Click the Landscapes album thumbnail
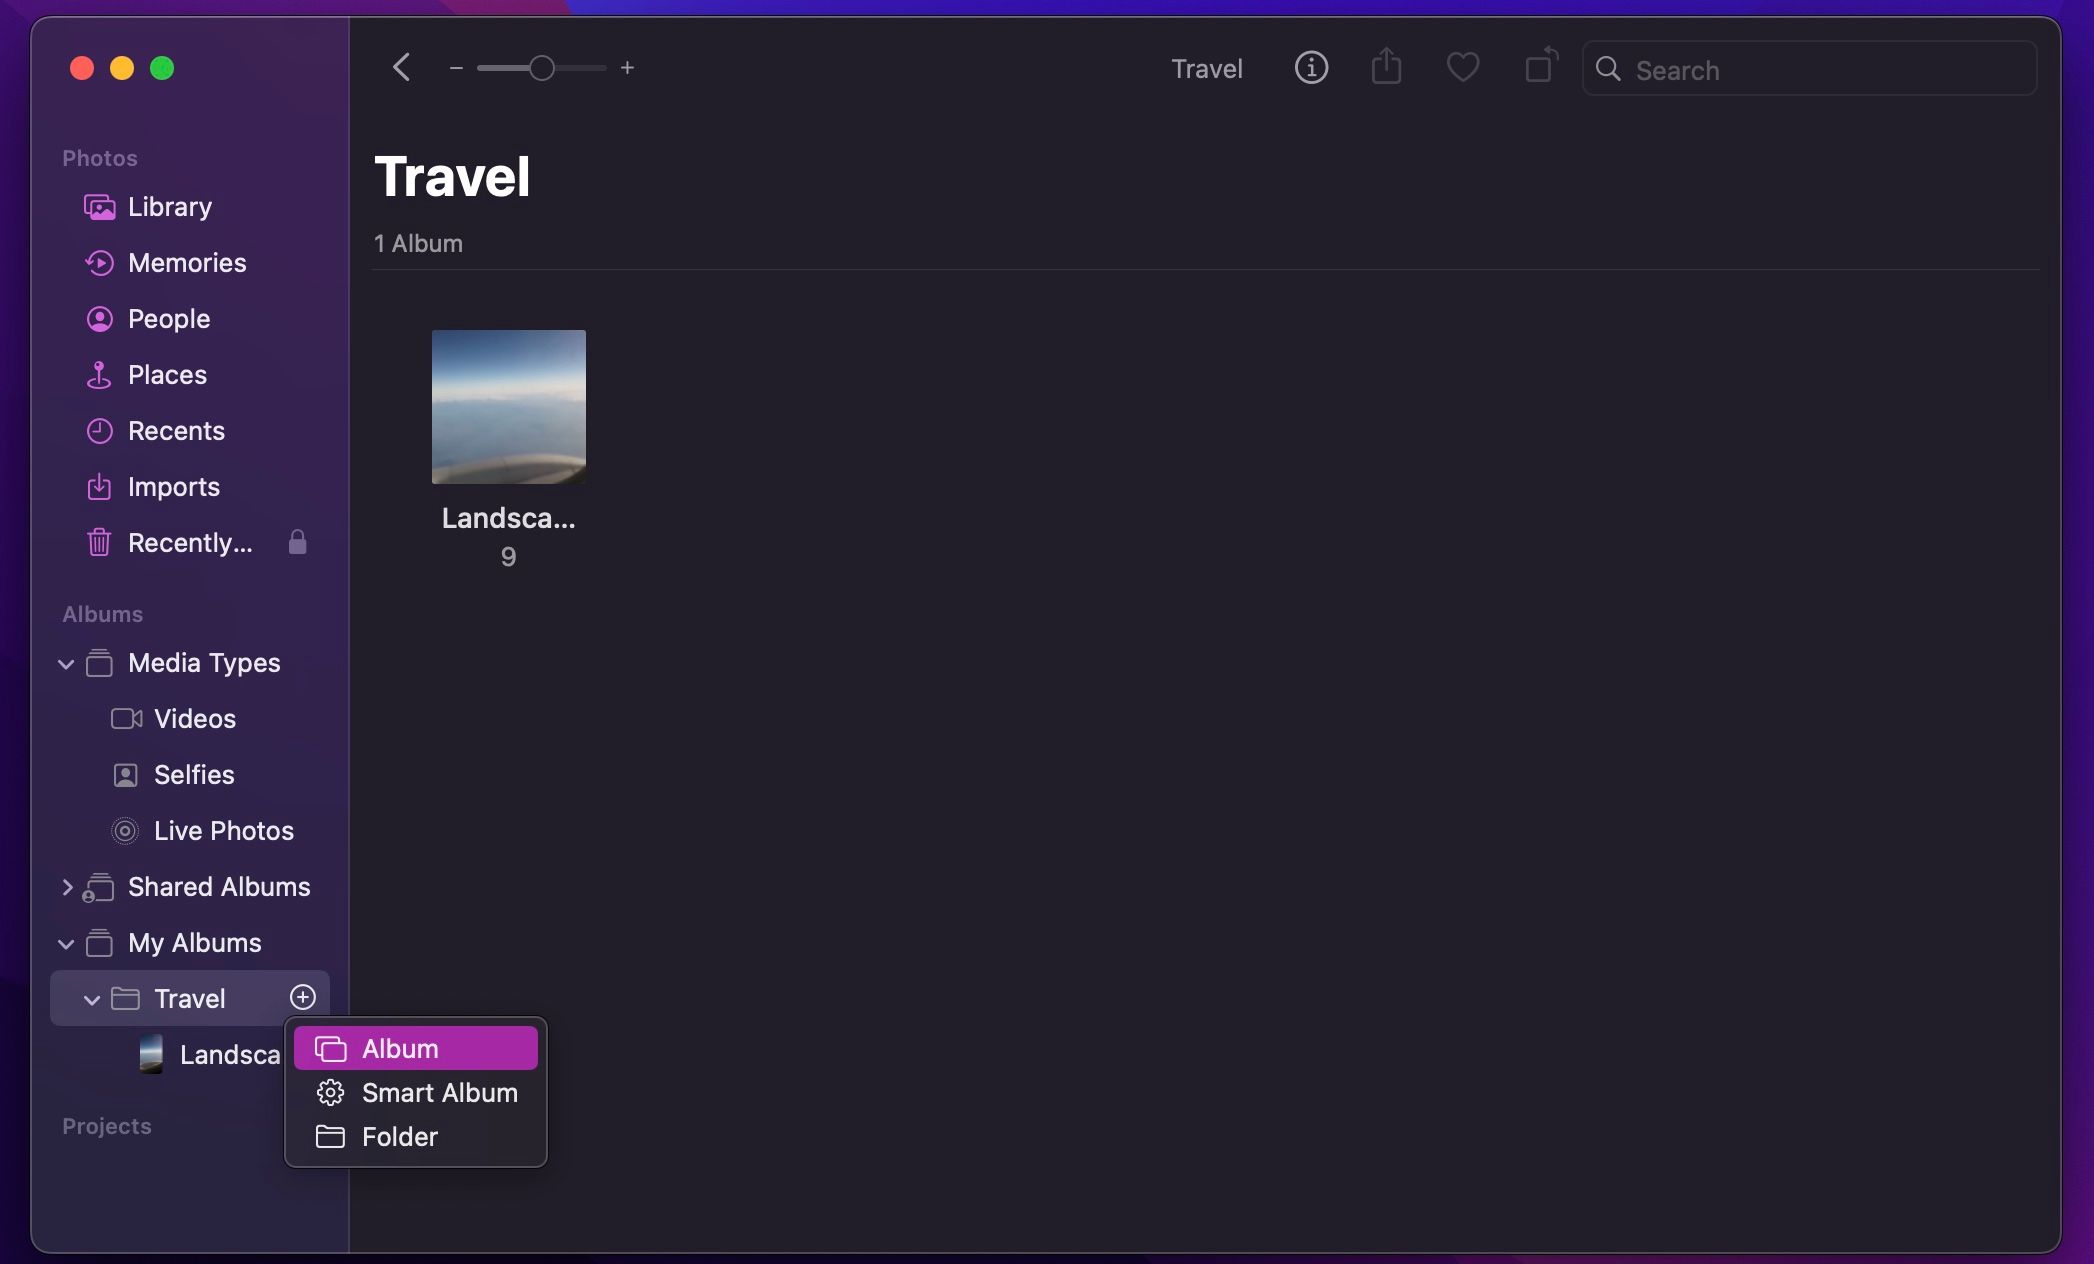The height and width of the screenshot is (1264, 2094). point(507,405)
